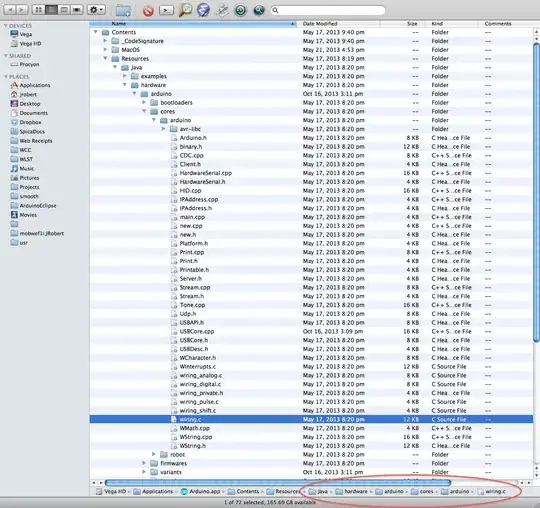This screenshot has height=508, width=540.
Task: Click cores in the path bar
Action: (x=422, y=491)
